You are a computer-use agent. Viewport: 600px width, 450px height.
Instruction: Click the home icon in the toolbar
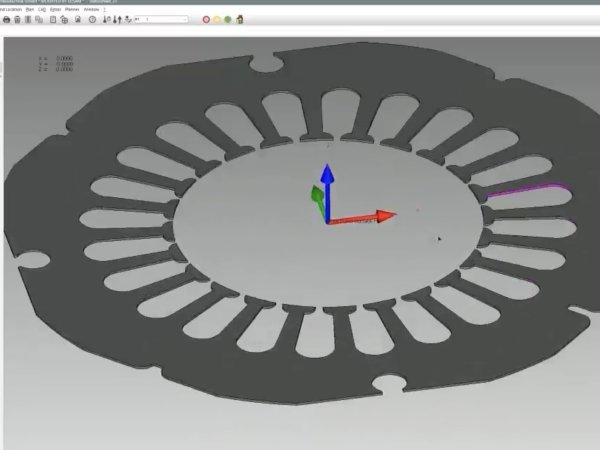click(x=240, y=19)
